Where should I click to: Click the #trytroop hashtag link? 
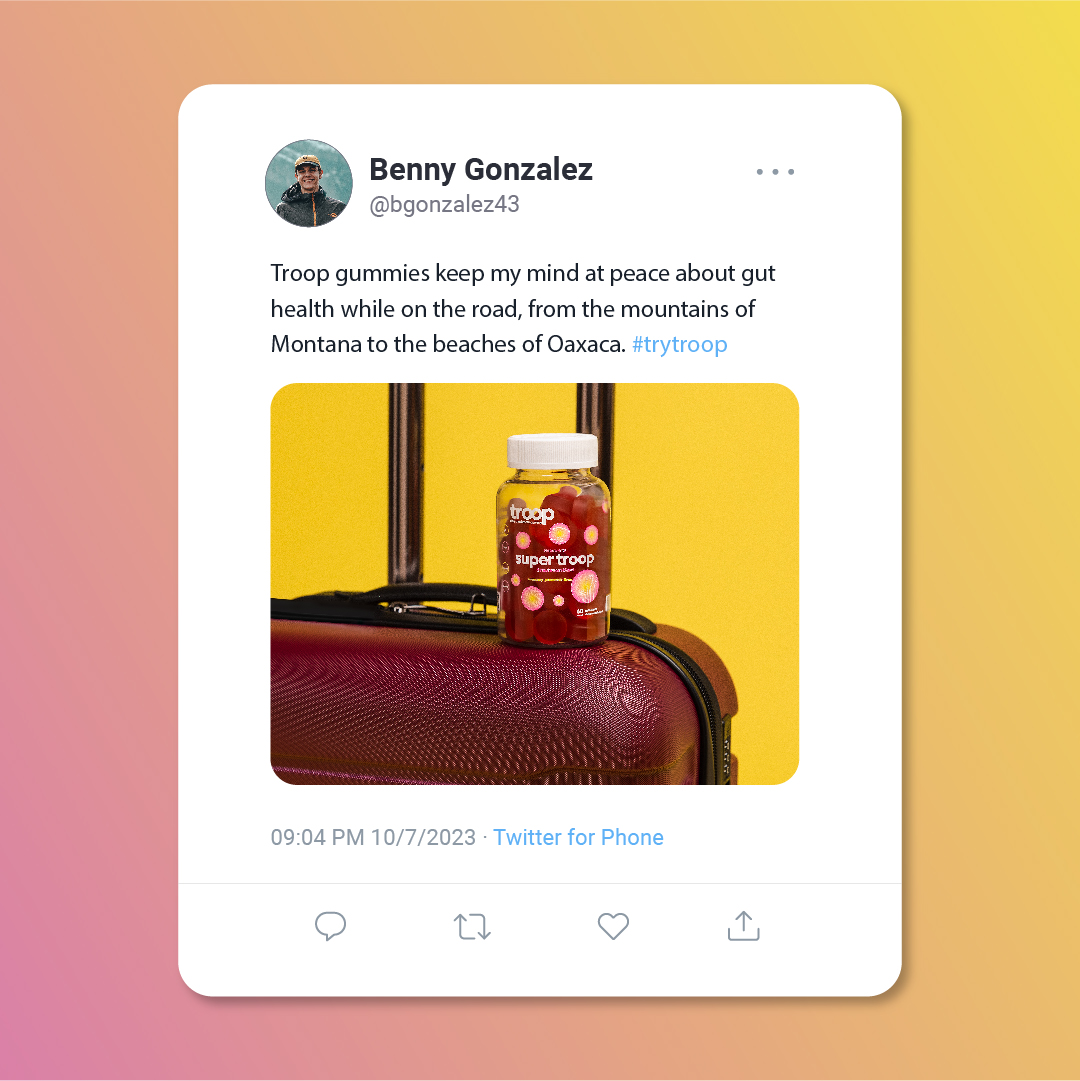[680, 344]
